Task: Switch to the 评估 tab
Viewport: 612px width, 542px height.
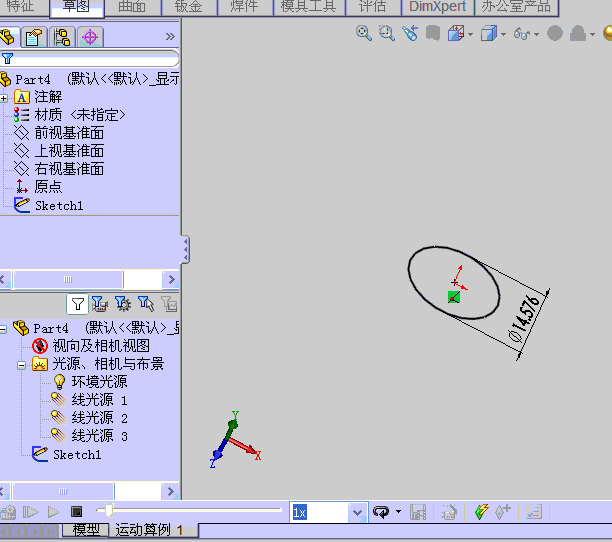Action: point(372,7)
